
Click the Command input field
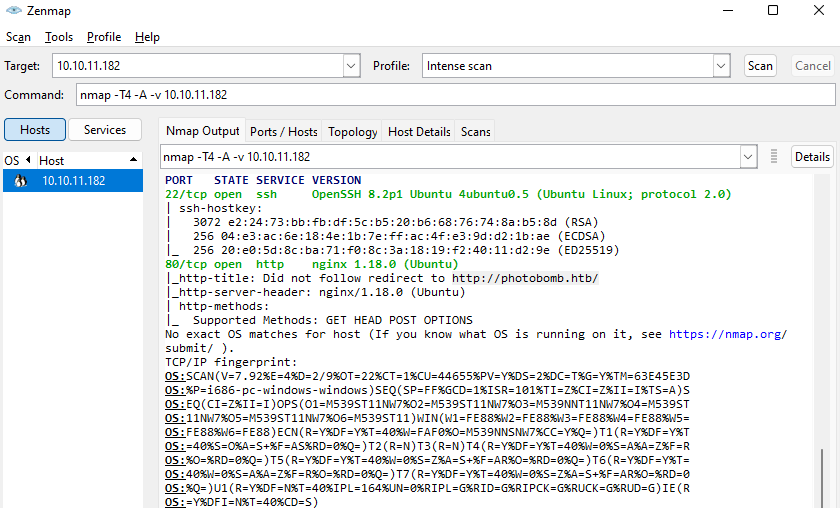(455, 95)
